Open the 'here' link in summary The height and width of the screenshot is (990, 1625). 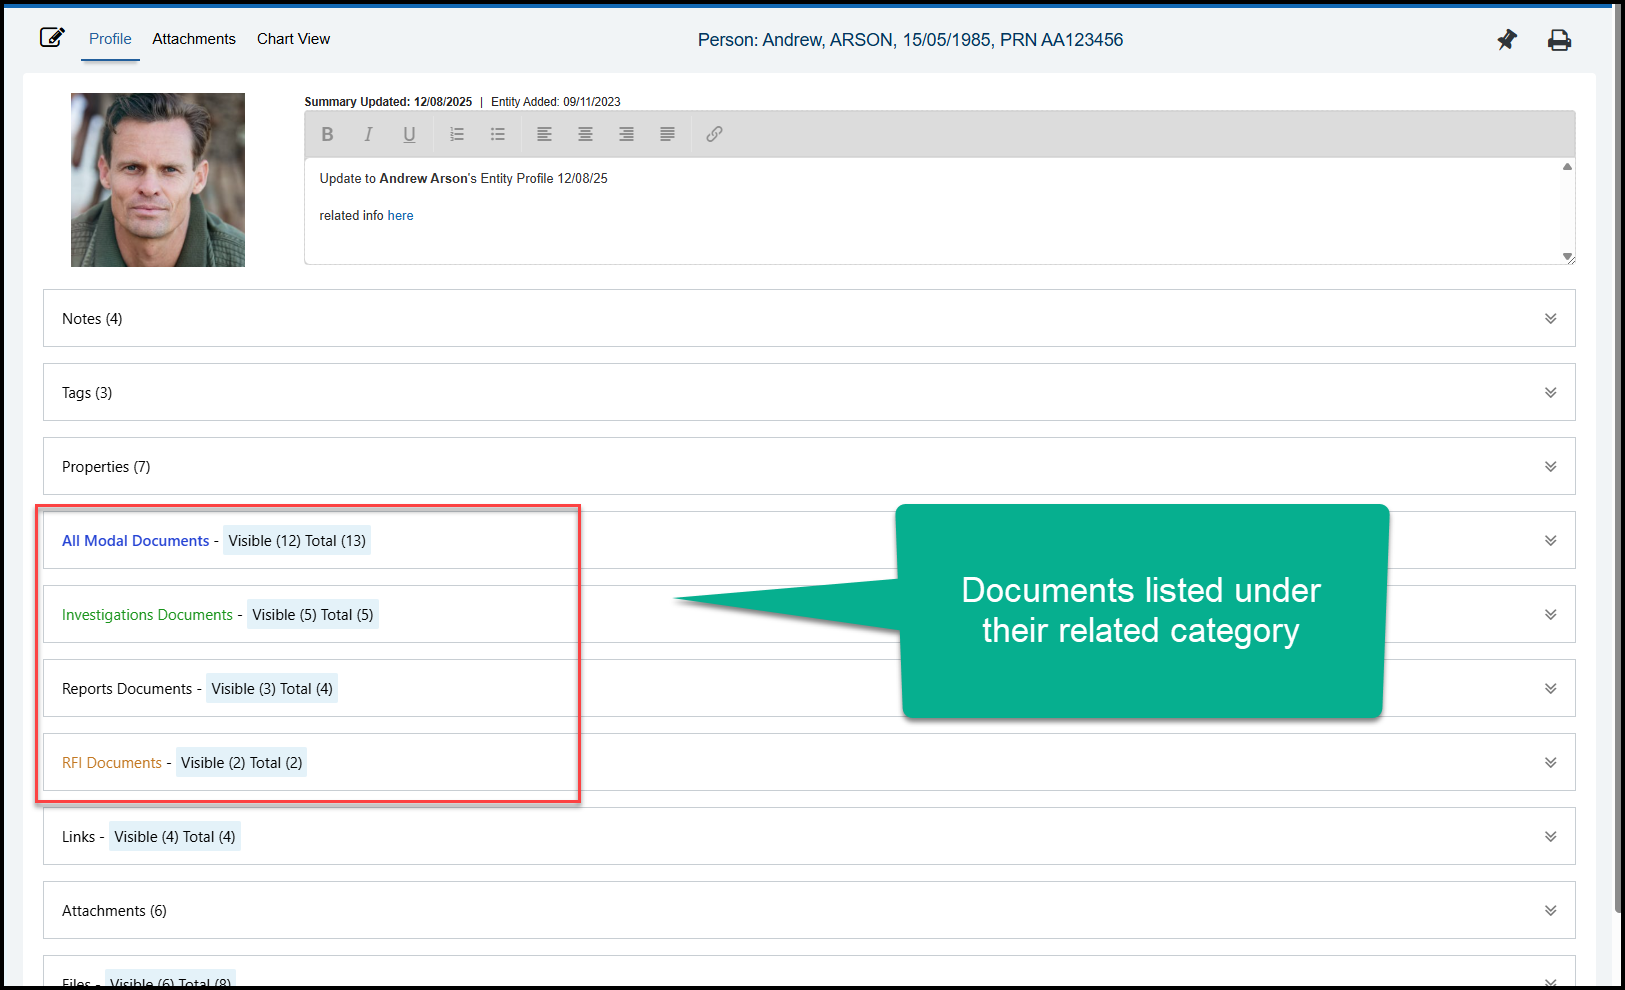[x=400, y=216]
